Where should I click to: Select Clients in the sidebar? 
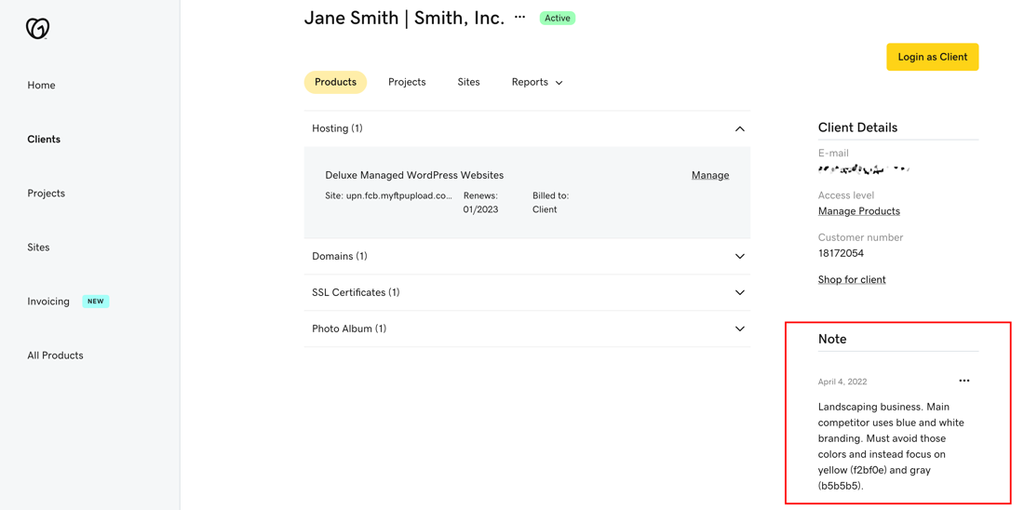[x=44, y=139]
